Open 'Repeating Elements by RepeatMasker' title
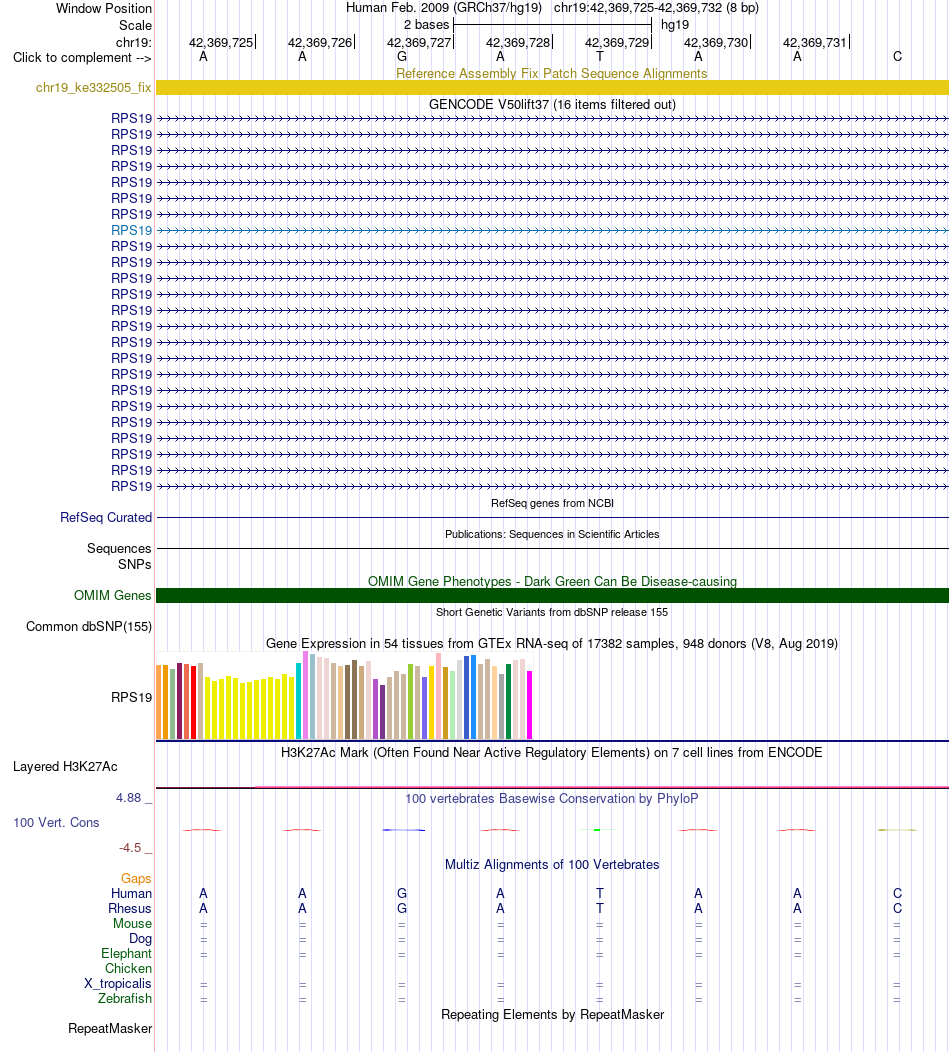 point(552,1014)
